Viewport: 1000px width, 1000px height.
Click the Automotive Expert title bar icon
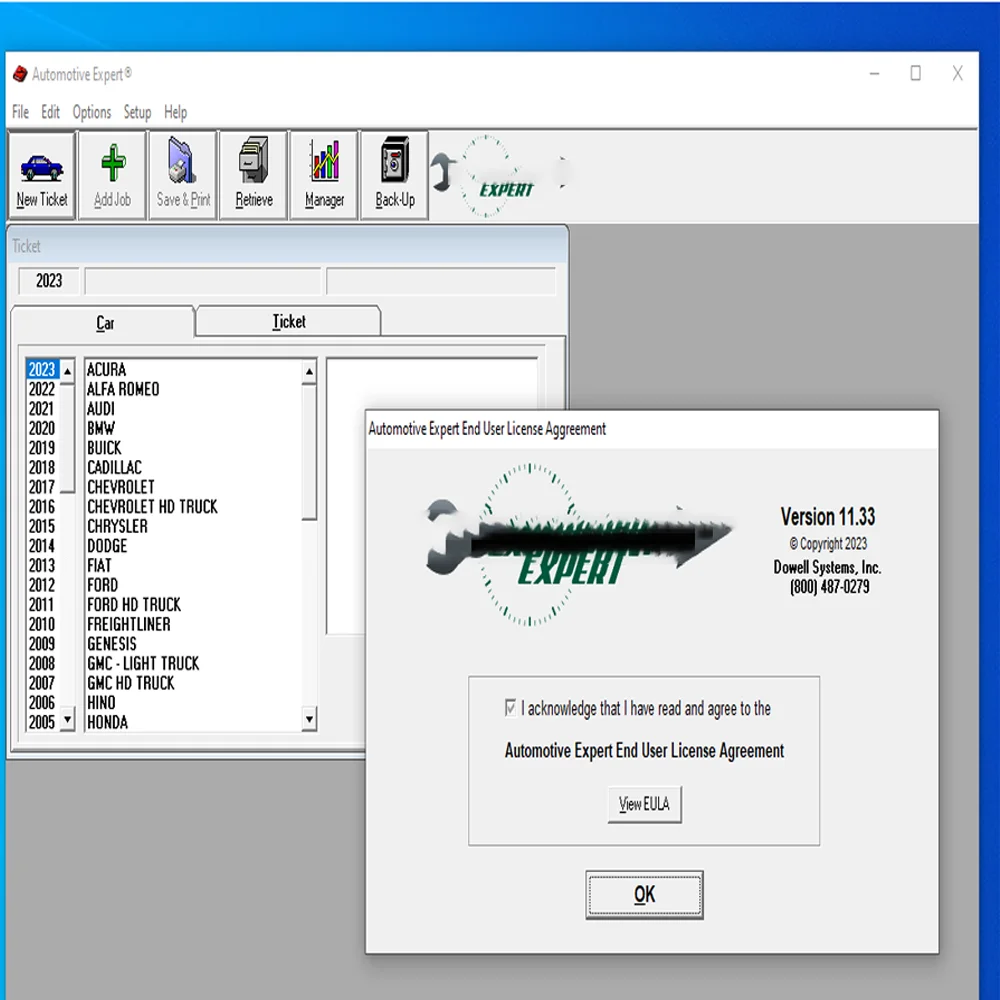pyautogui.click(x=20, y=74)
